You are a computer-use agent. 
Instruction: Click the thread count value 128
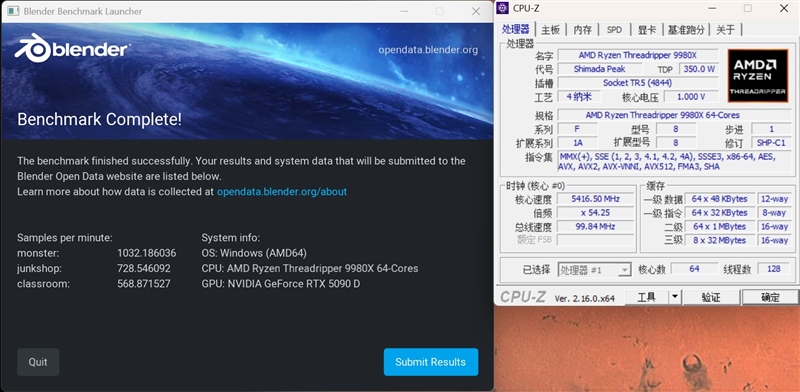click(773, 269)
